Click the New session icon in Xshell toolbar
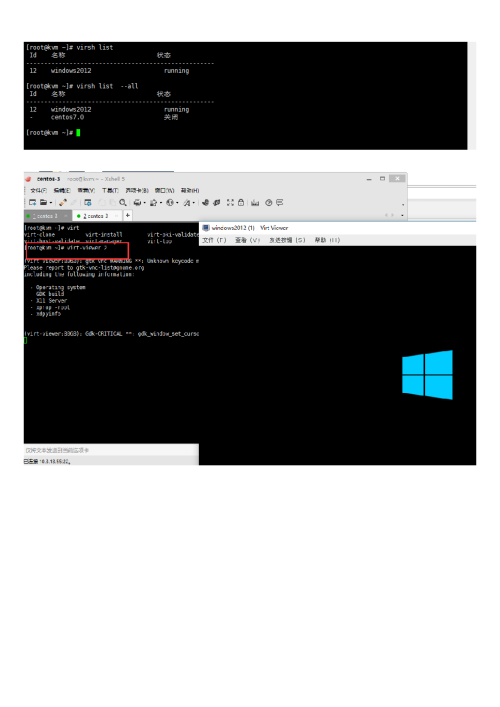500x707 pixels. tap(32, 202)
